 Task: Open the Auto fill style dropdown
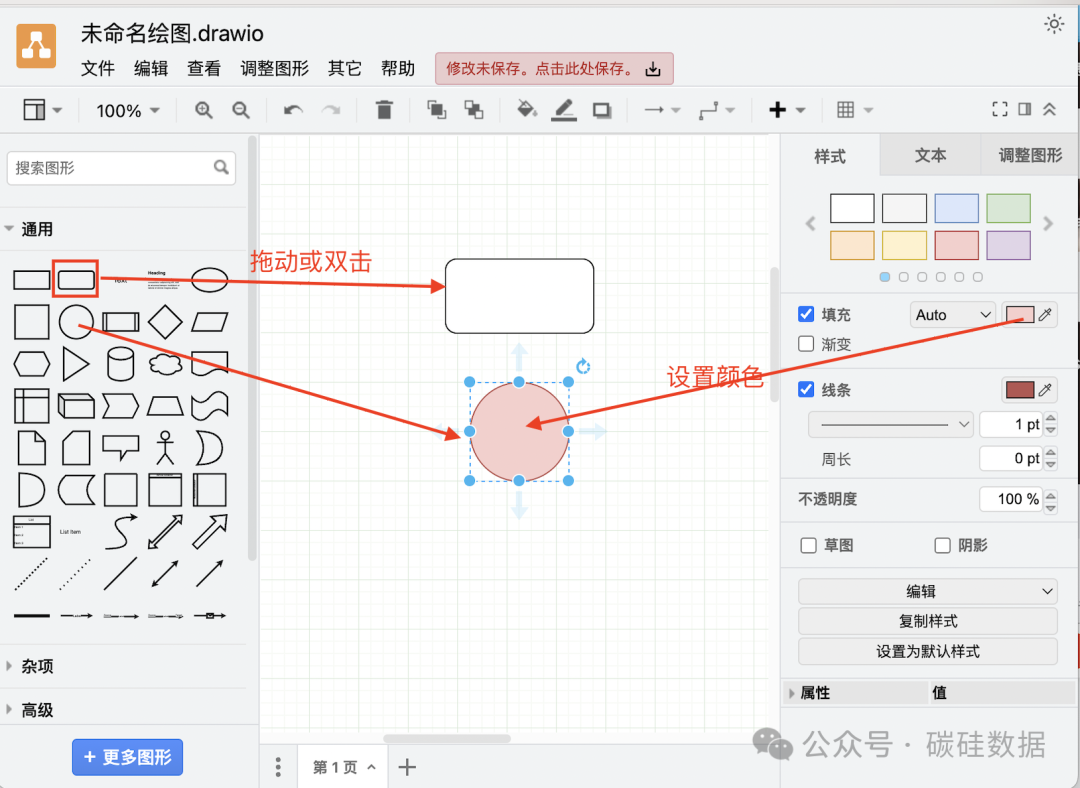click(952, 315)
